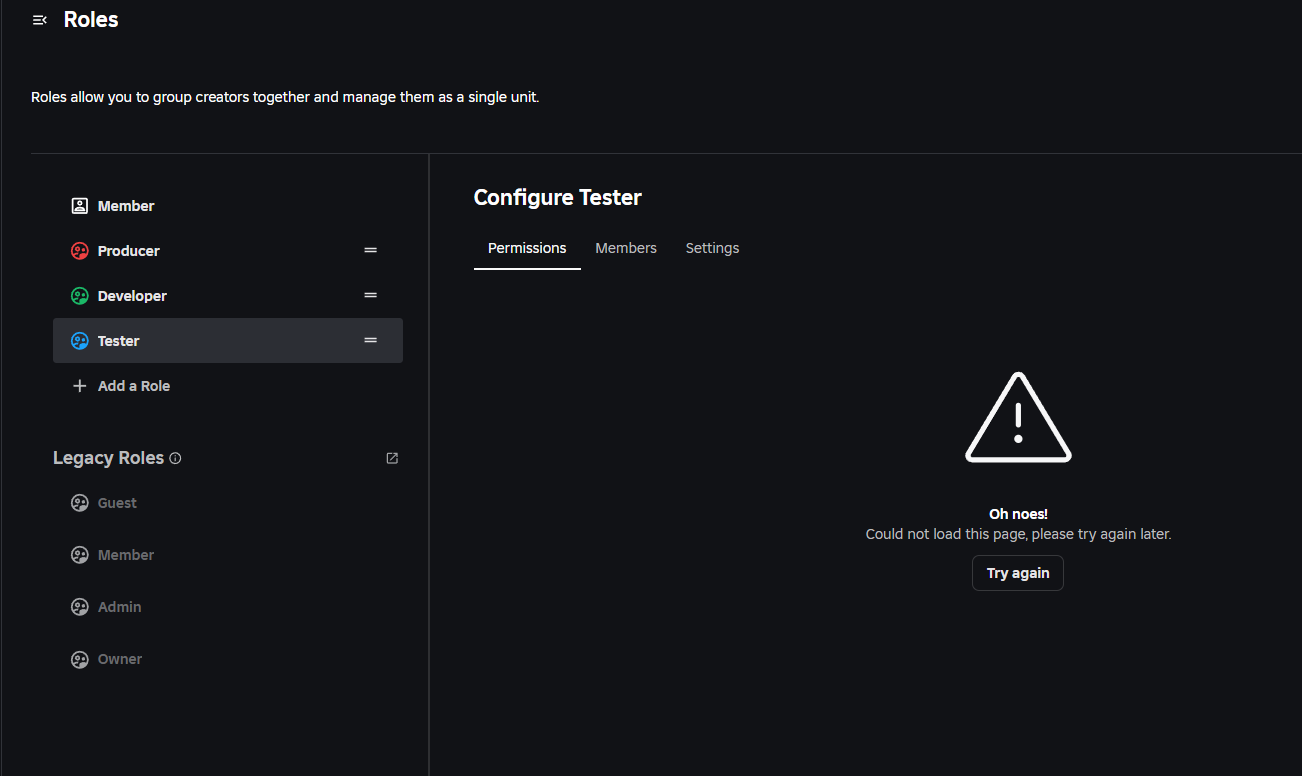The image size is (1302, 776).
Task: Select the legacy Owner role
Action: point(120,659)
